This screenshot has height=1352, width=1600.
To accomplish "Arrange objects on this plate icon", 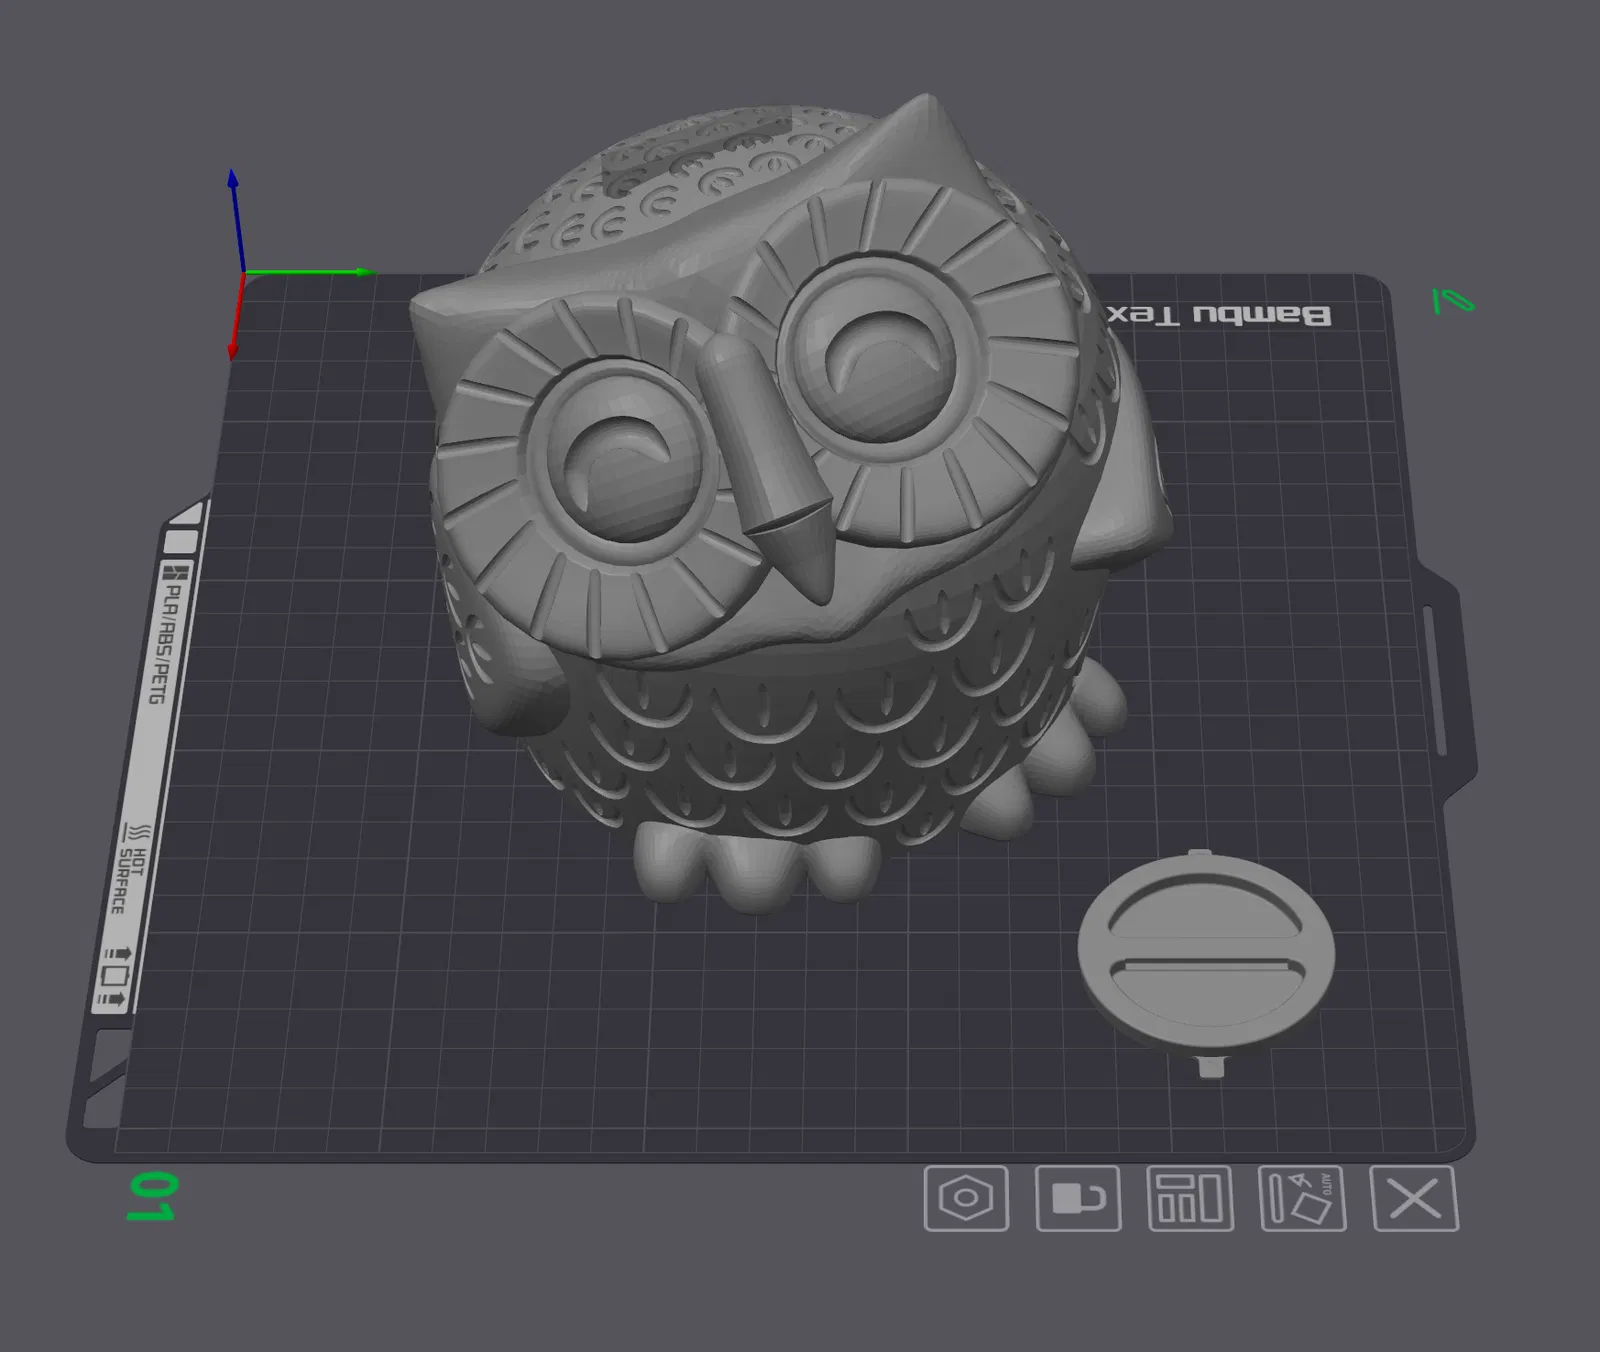I will pos(1190,1197).
